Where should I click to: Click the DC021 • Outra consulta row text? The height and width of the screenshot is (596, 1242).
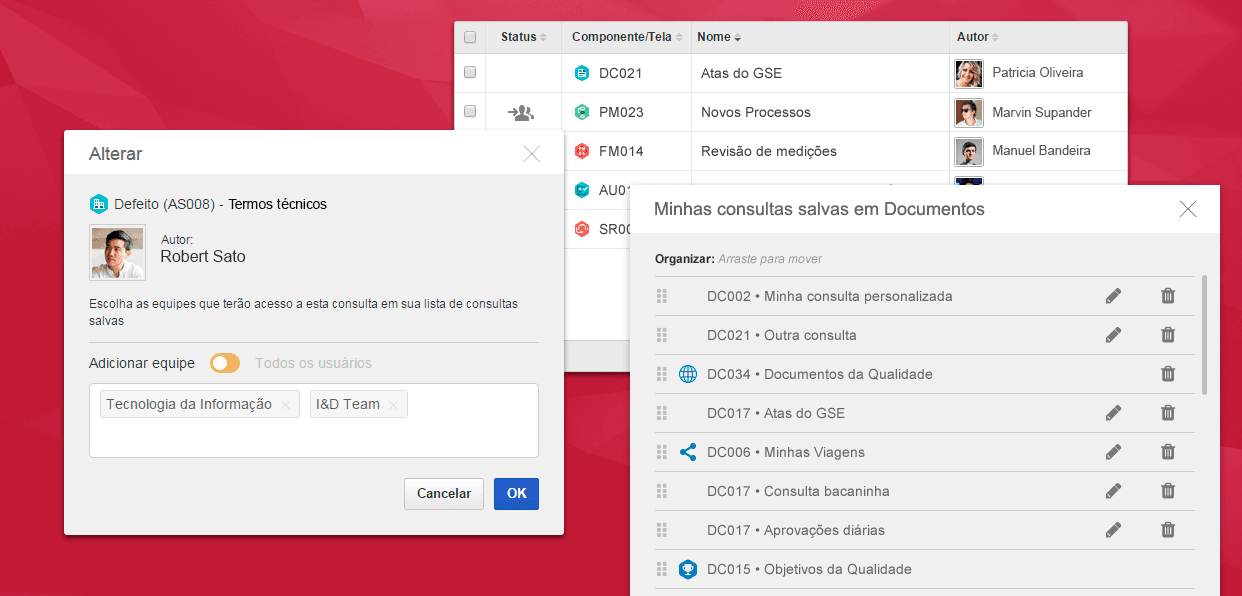(782, 335)
